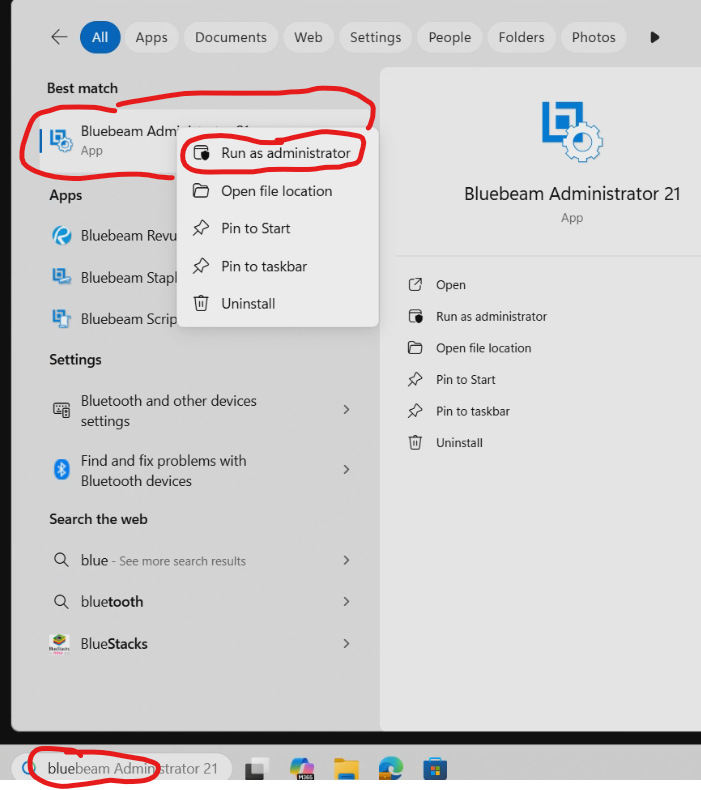Switch to the Apps filter tab
Viewport: 701px width, 790px height.
tap(151, 37)
